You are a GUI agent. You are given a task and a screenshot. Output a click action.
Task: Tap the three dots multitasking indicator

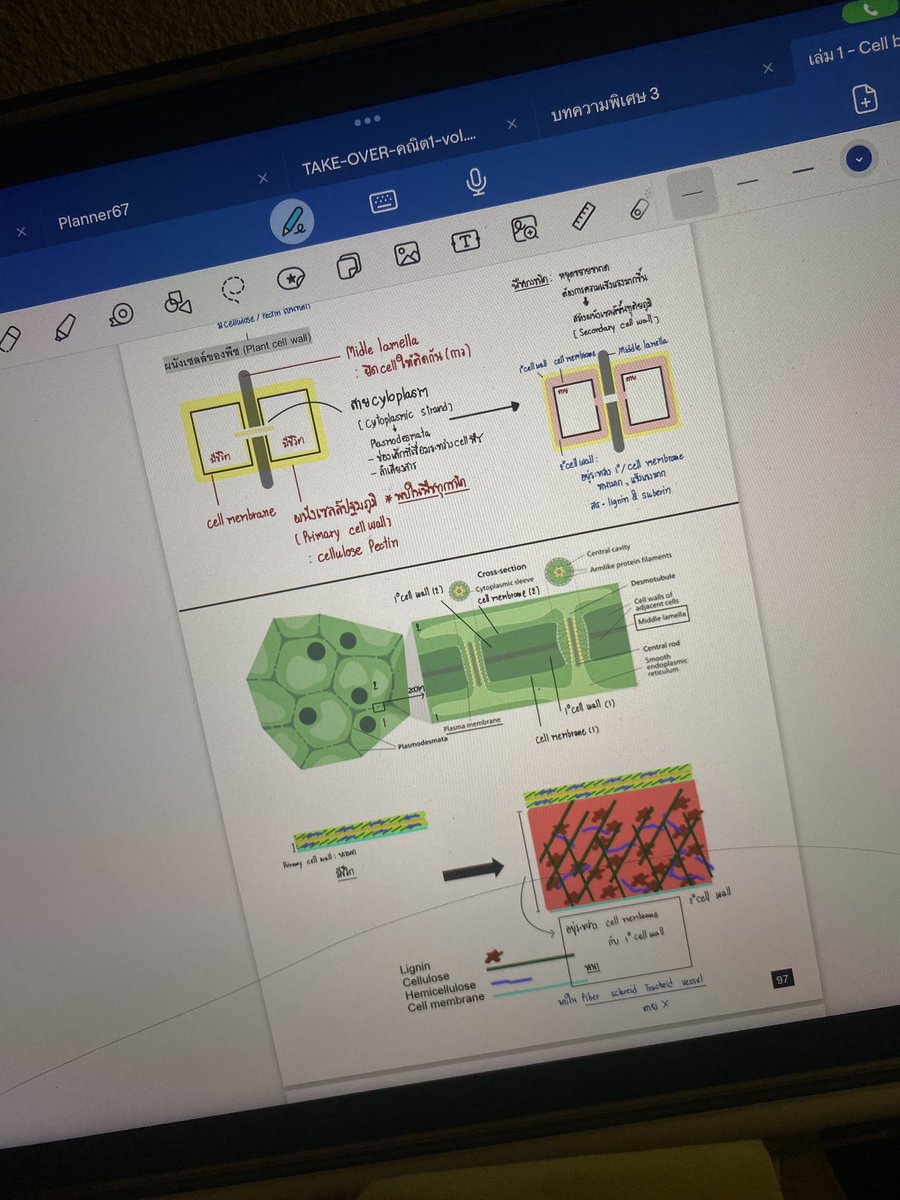(x=367, y=120)
